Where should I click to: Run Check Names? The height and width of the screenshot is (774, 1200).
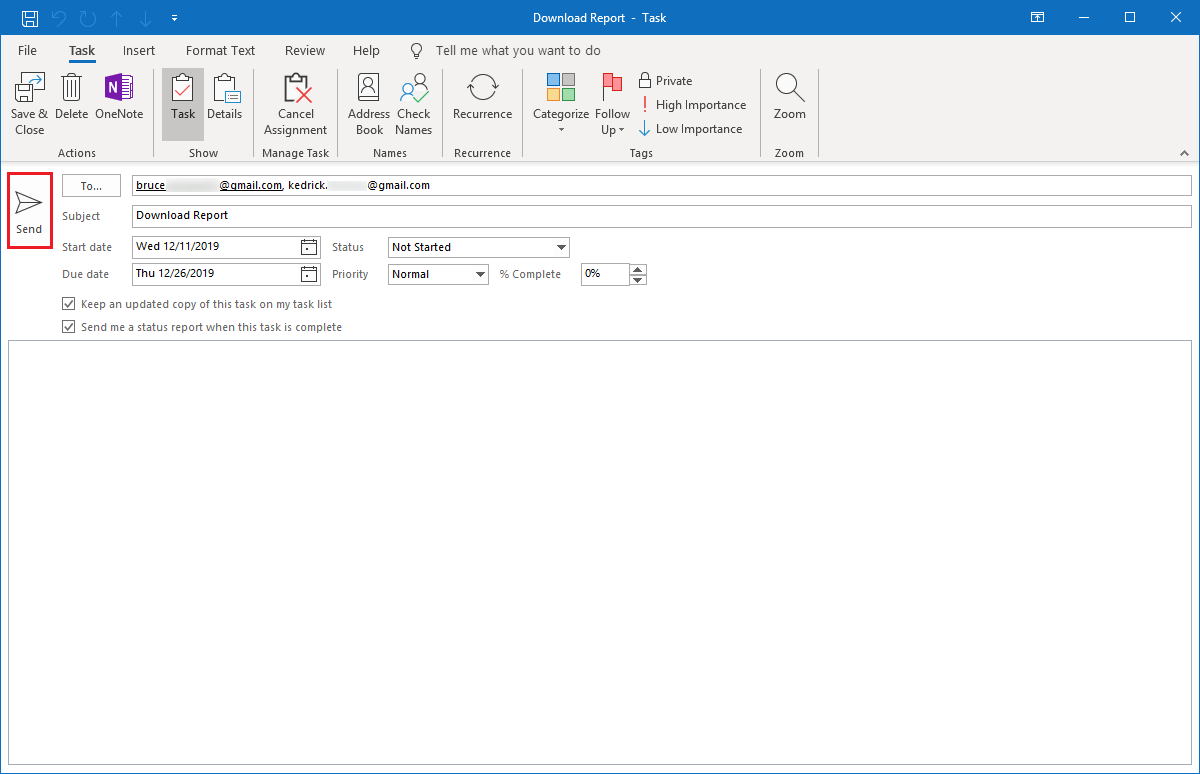[413, 105]
